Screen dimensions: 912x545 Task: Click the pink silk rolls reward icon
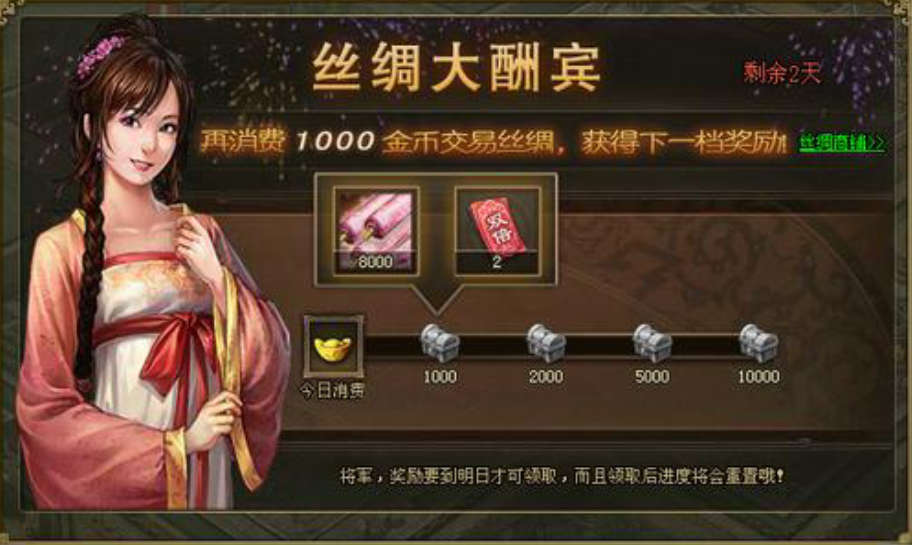pyautogui.click(x=376, y=231)
